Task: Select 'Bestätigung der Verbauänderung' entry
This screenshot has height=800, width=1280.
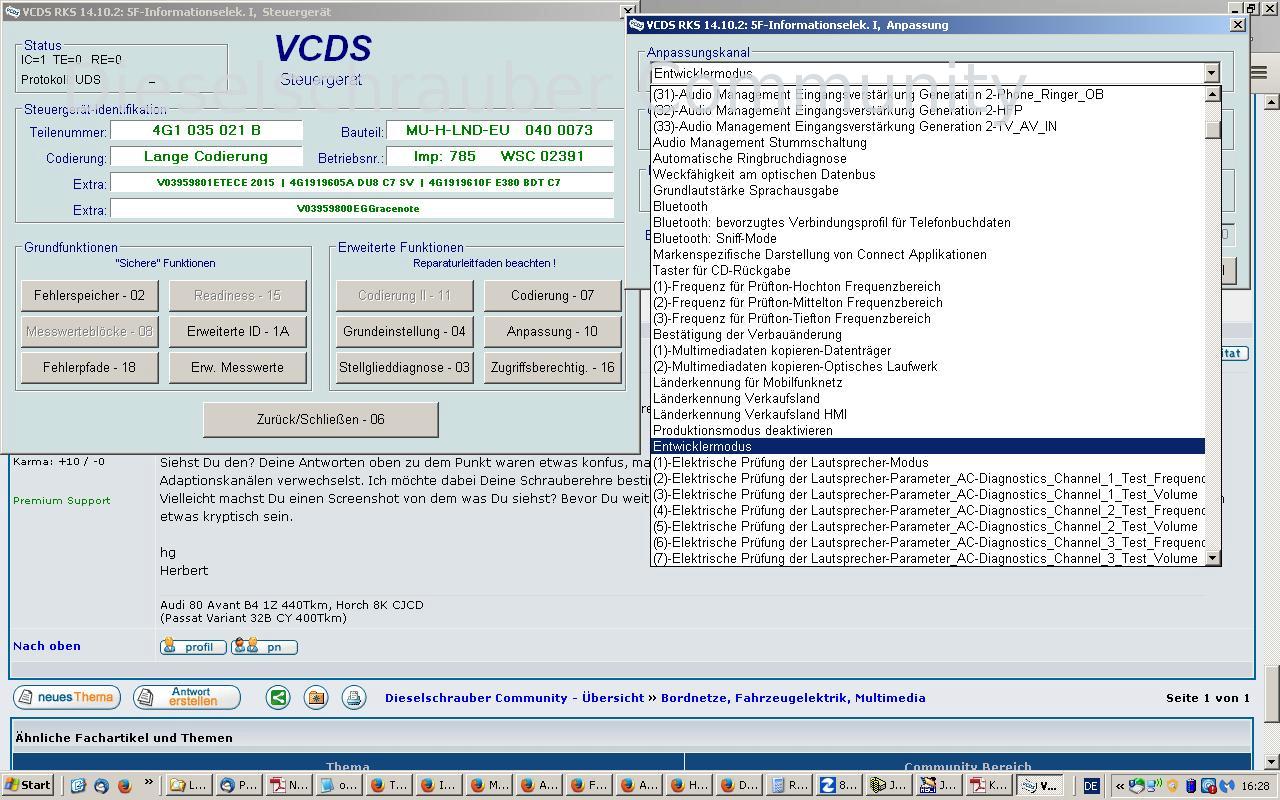Action: tap(928, 334)
